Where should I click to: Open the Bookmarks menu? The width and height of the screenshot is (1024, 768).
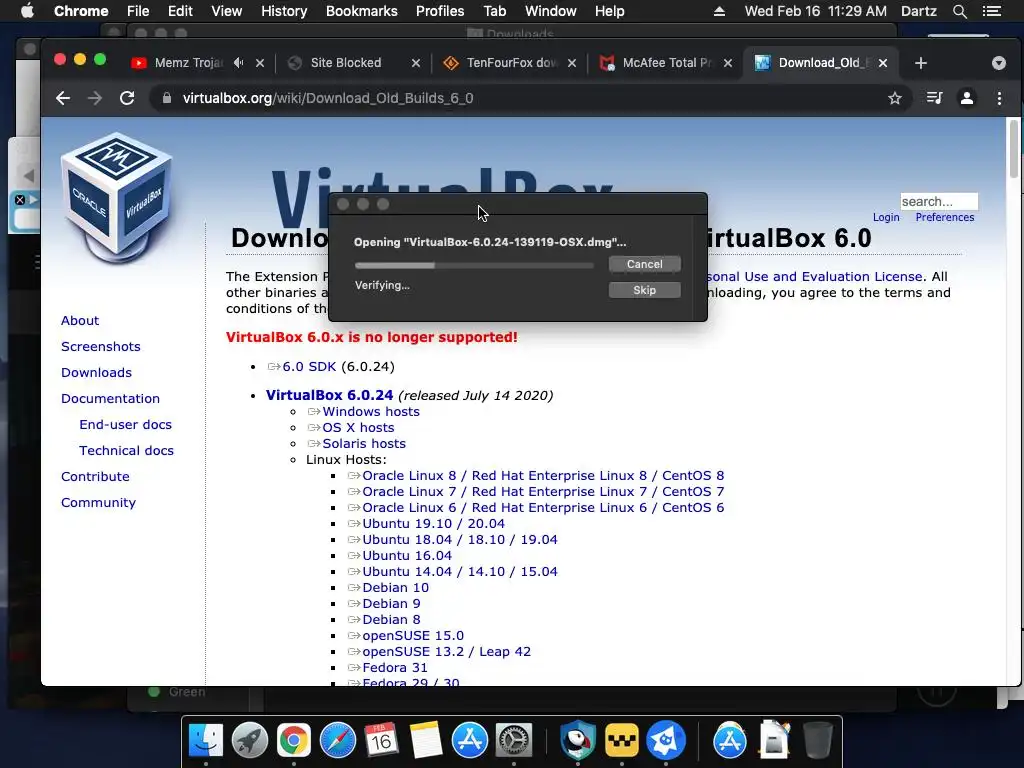[x=362, y=11]
